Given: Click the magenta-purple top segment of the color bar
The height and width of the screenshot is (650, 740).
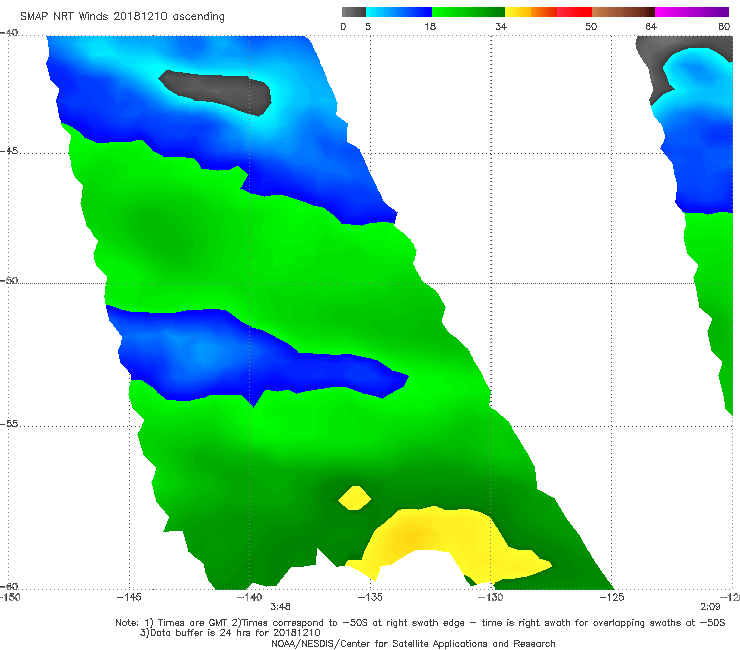Looking at the screenshot, I should (692, 12).
